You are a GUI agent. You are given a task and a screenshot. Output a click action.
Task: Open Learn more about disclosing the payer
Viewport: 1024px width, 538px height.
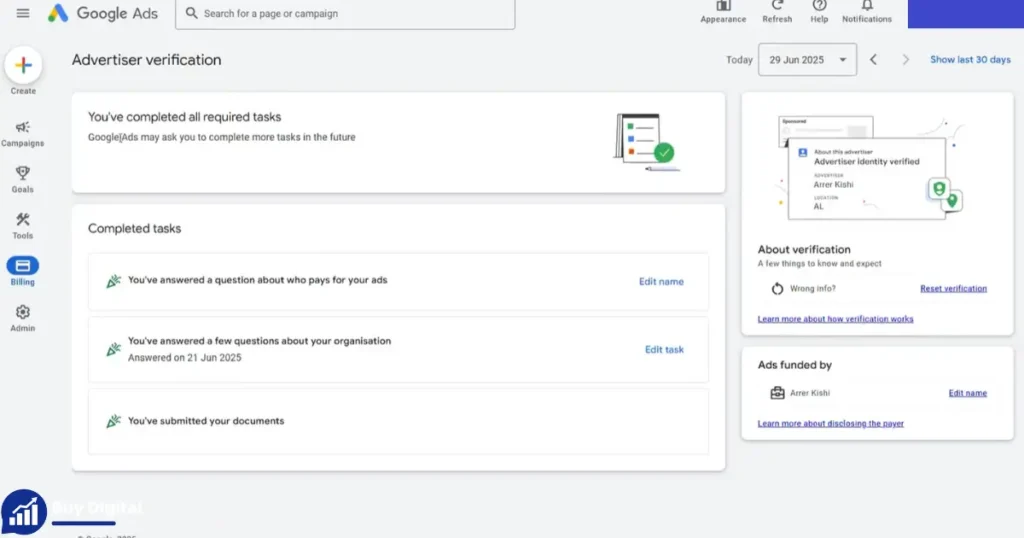coord(831,423)
